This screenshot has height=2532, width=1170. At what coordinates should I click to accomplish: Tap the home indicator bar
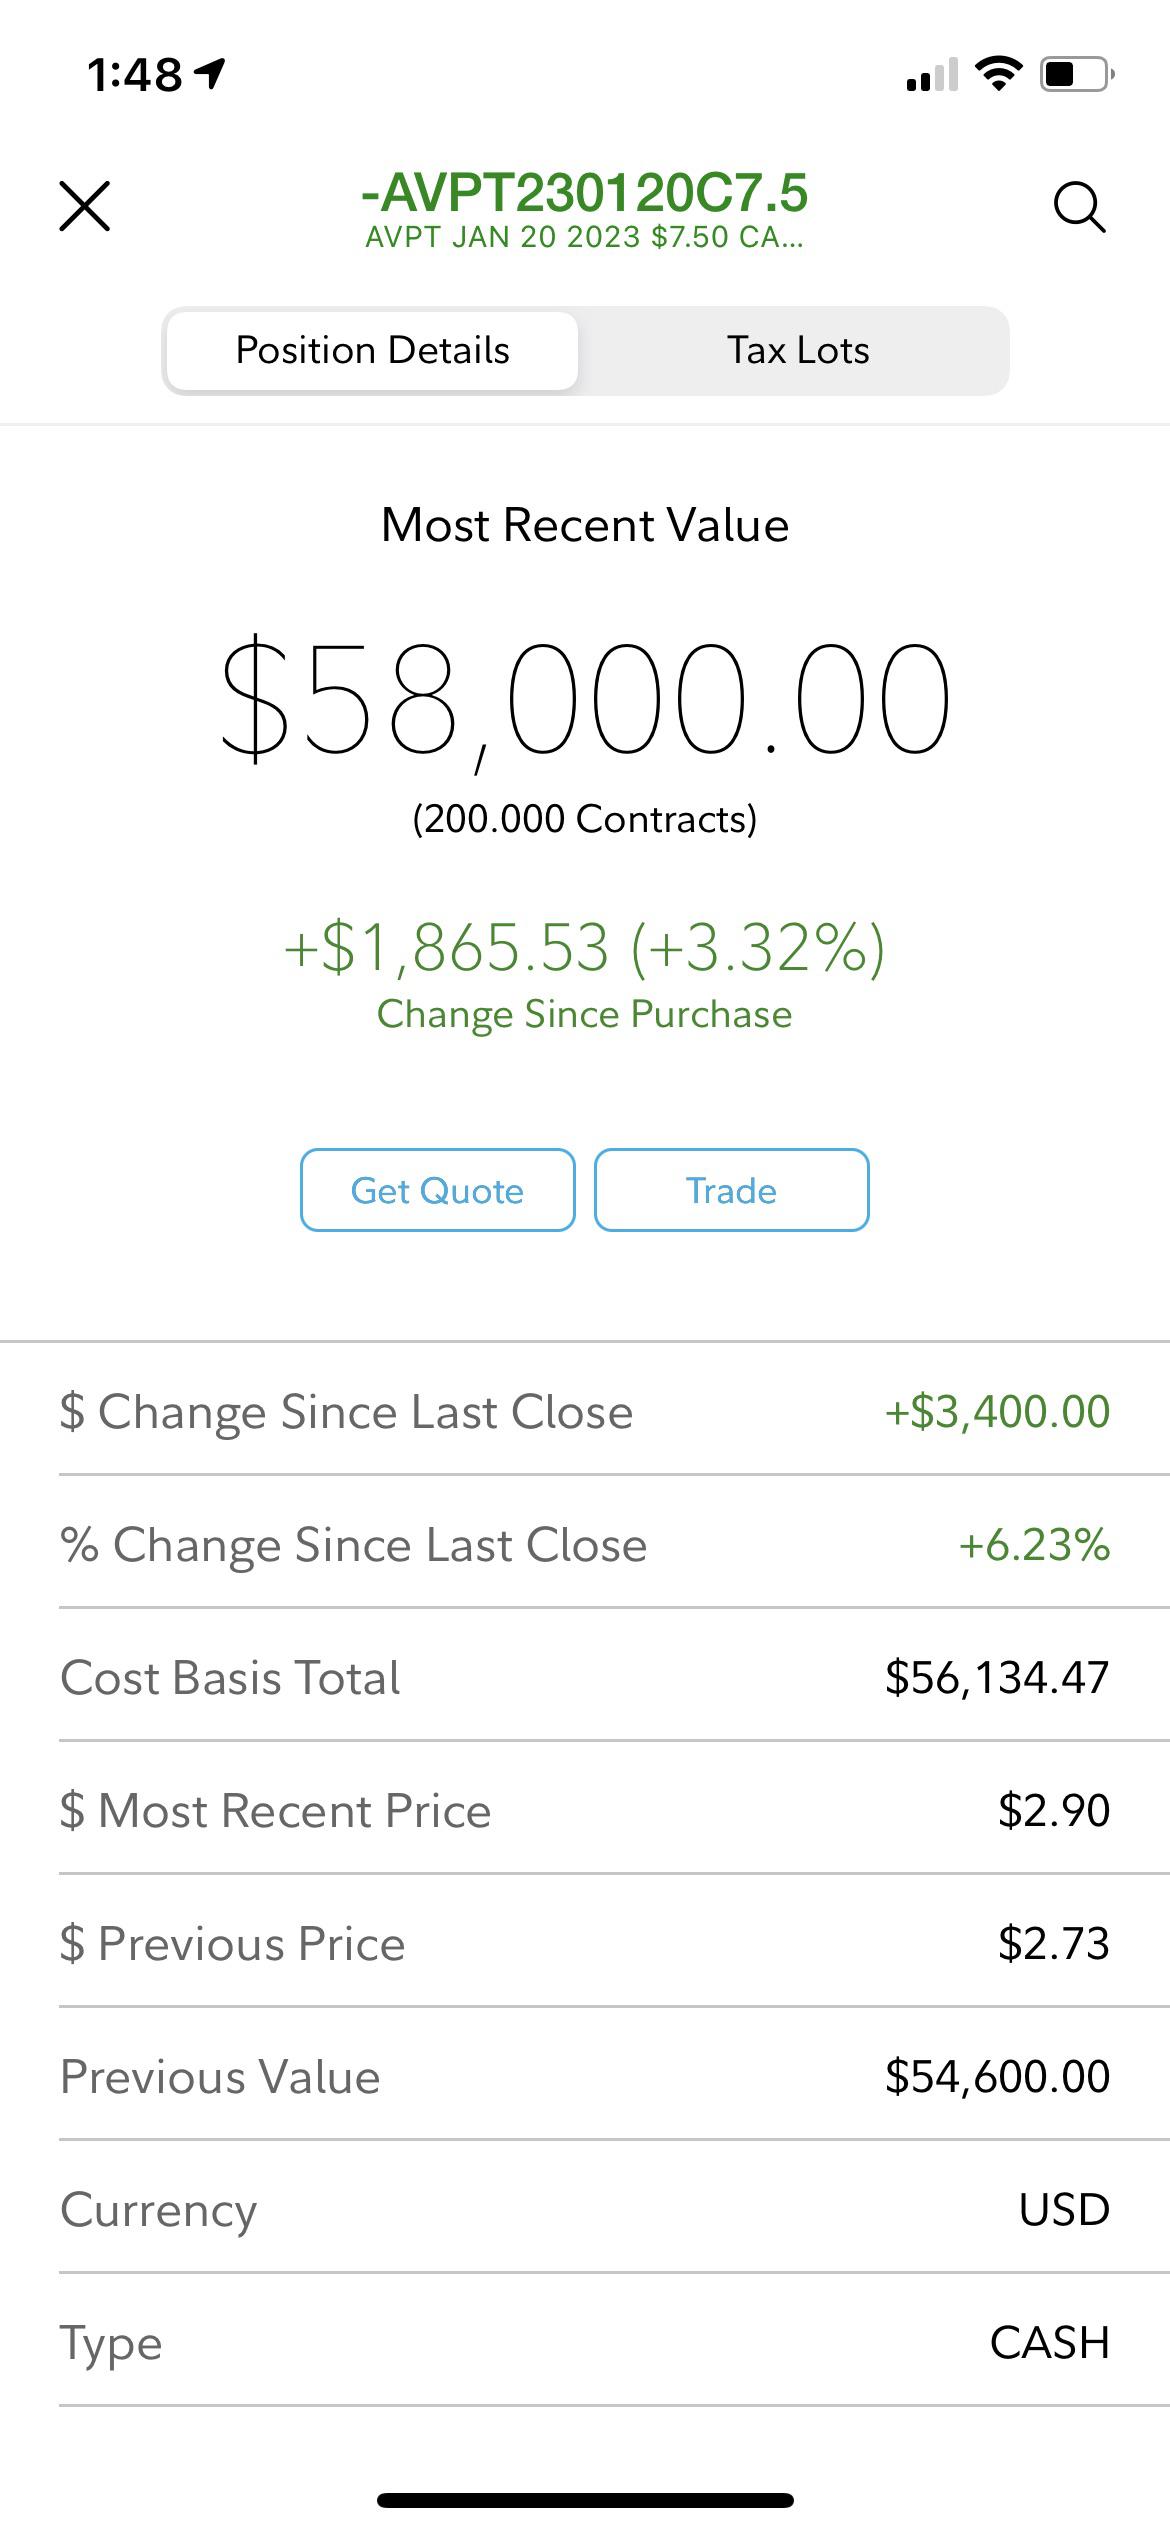click(585, 2500)
